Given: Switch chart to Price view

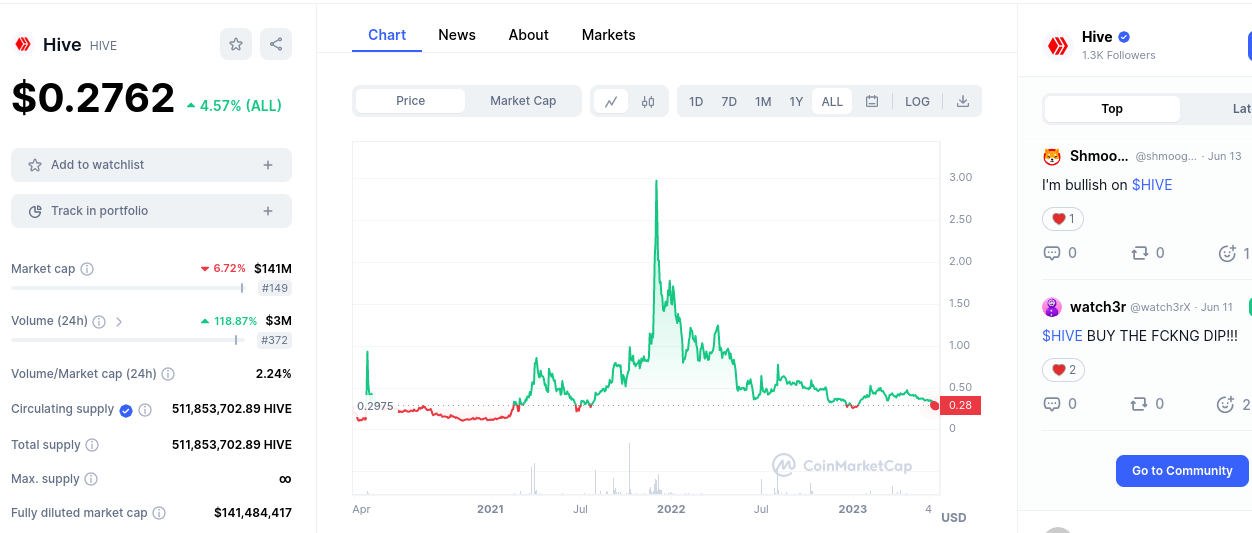Looking at the screenshot, I should tap(410, 101).
